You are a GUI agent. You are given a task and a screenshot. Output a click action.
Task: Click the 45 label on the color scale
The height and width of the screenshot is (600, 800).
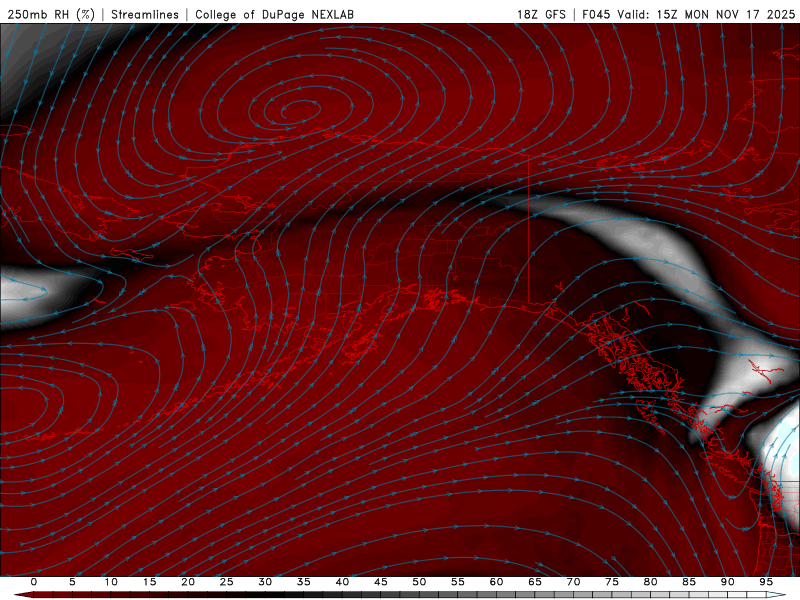click(381, 582)
